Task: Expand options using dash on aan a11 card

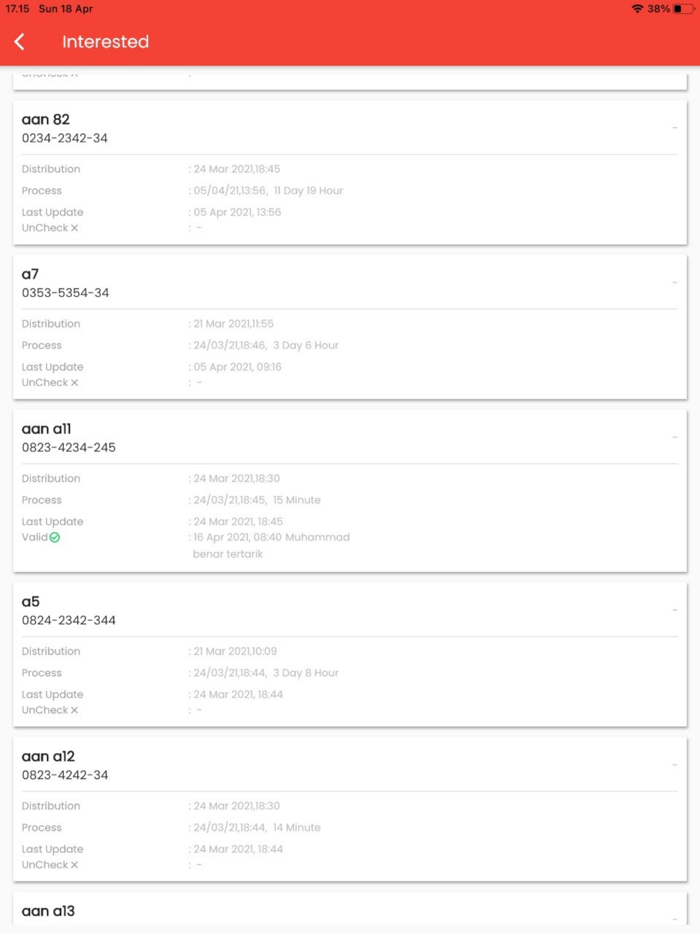Action: coord(676,437)
